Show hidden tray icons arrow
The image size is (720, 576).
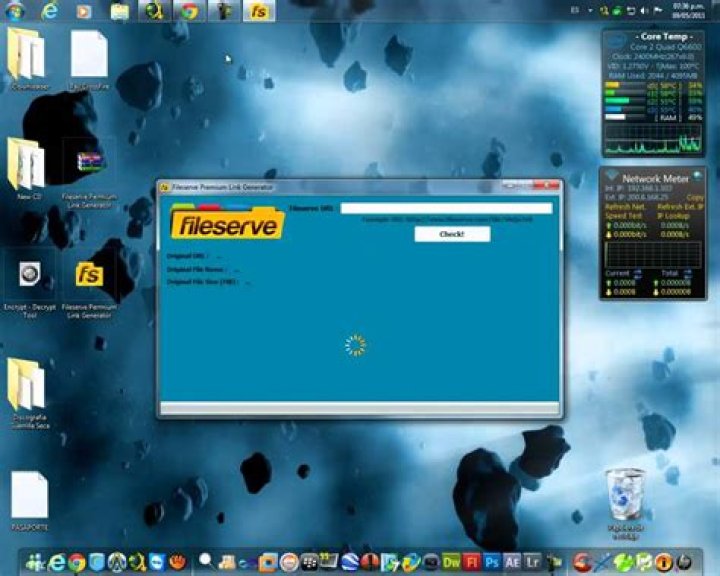click(590, 11)
